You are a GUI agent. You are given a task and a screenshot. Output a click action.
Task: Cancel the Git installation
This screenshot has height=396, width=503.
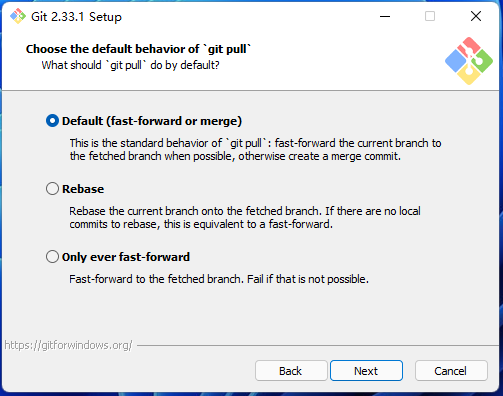click(x=451, y=371)
